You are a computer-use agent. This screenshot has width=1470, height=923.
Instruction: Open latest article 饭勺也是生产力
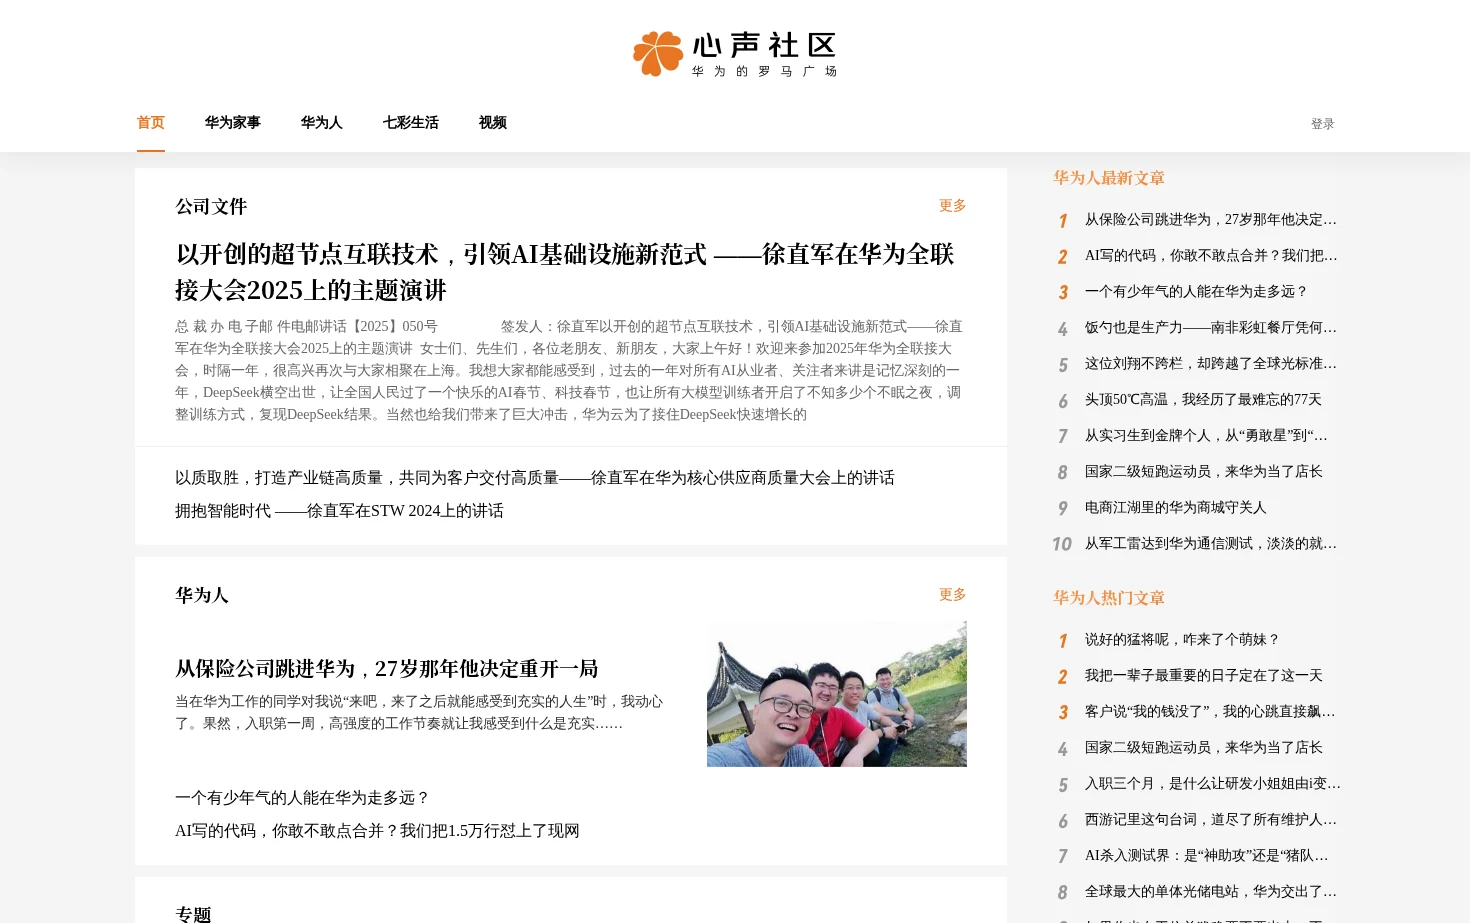1211,328
